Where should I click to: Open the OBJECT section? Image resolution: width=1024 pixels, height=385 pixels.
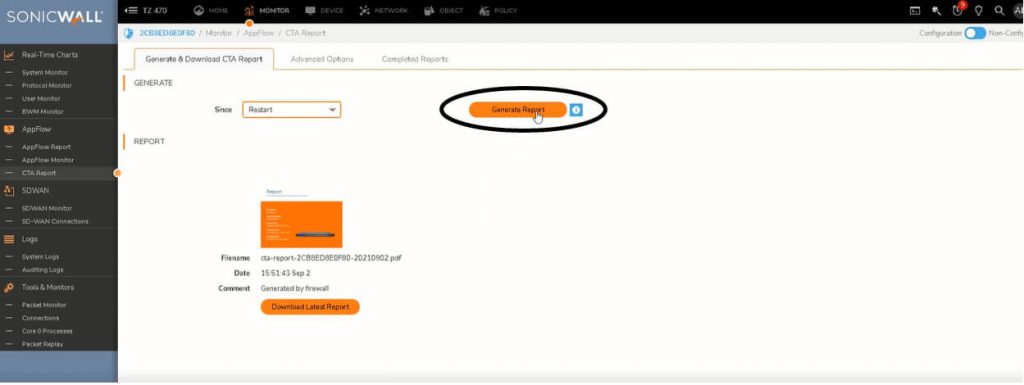444,10
